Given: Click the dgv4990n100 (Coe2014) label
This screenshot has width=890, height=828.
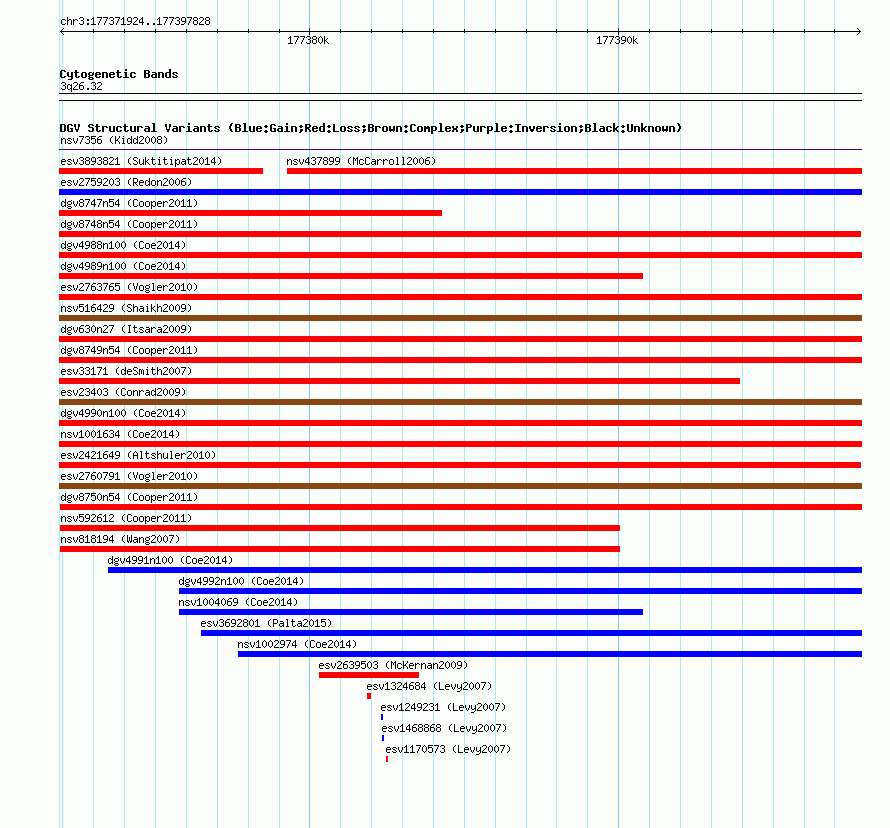Looking at the screenshot, I should point(123,413).
